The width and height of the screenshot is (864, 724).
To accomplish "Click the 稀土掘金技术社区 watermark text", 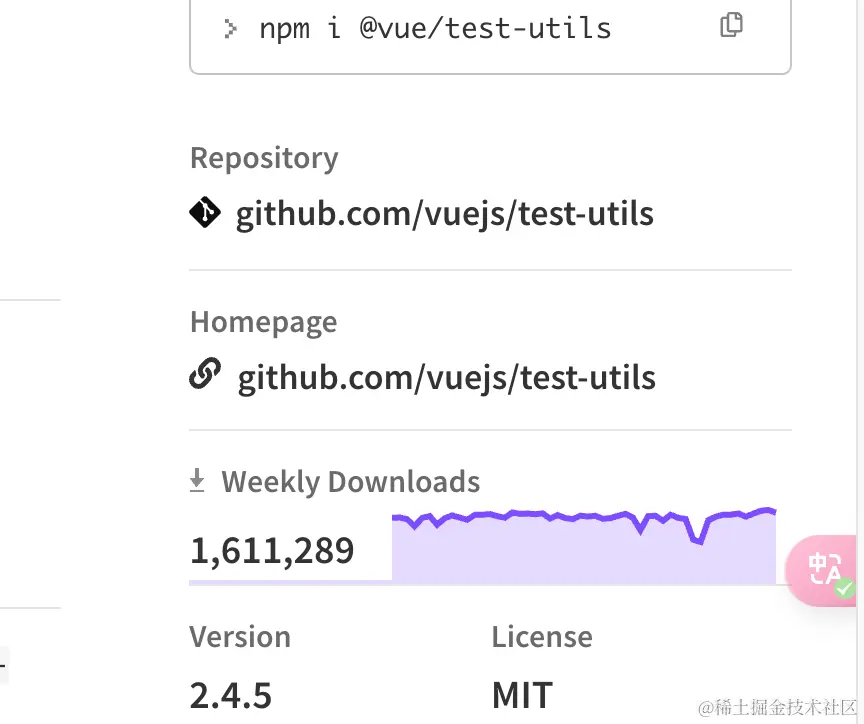I will coord(778,708).
